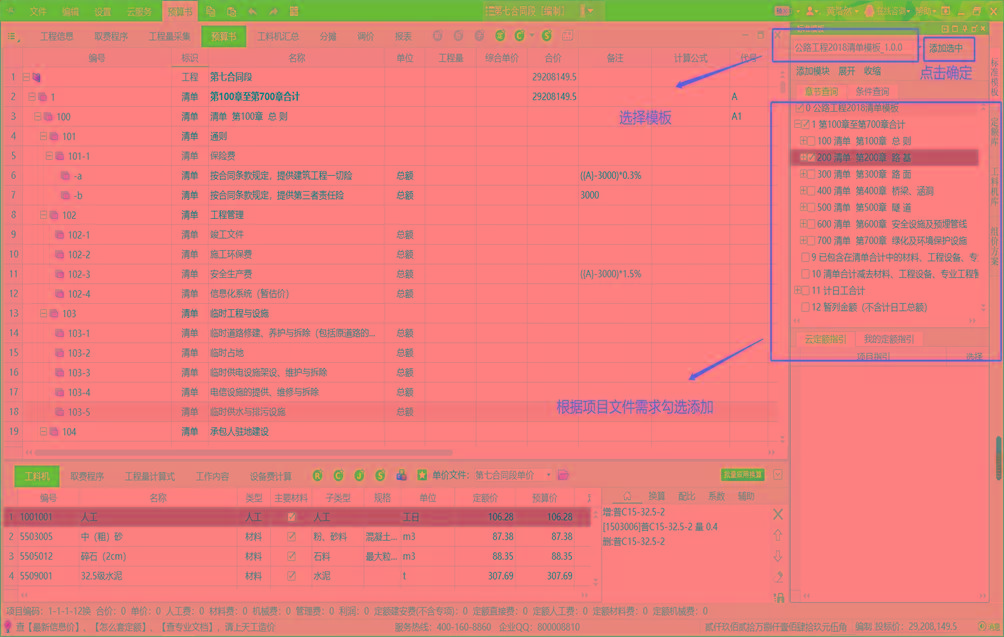Collapse the 102 工程管理 budget tree row
The height and width of the screenshot is (637, 1004).
coord(43,215)
